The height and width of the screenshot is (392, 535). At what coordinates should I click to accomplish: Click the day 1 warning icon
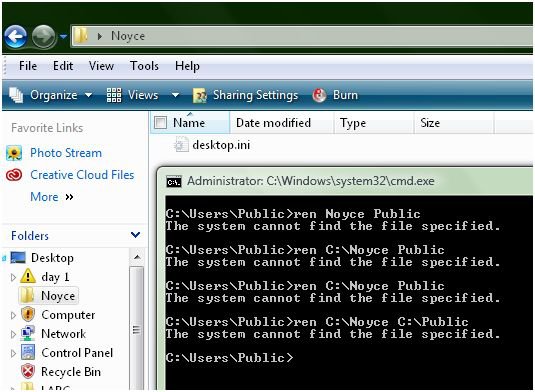[28, 276]
